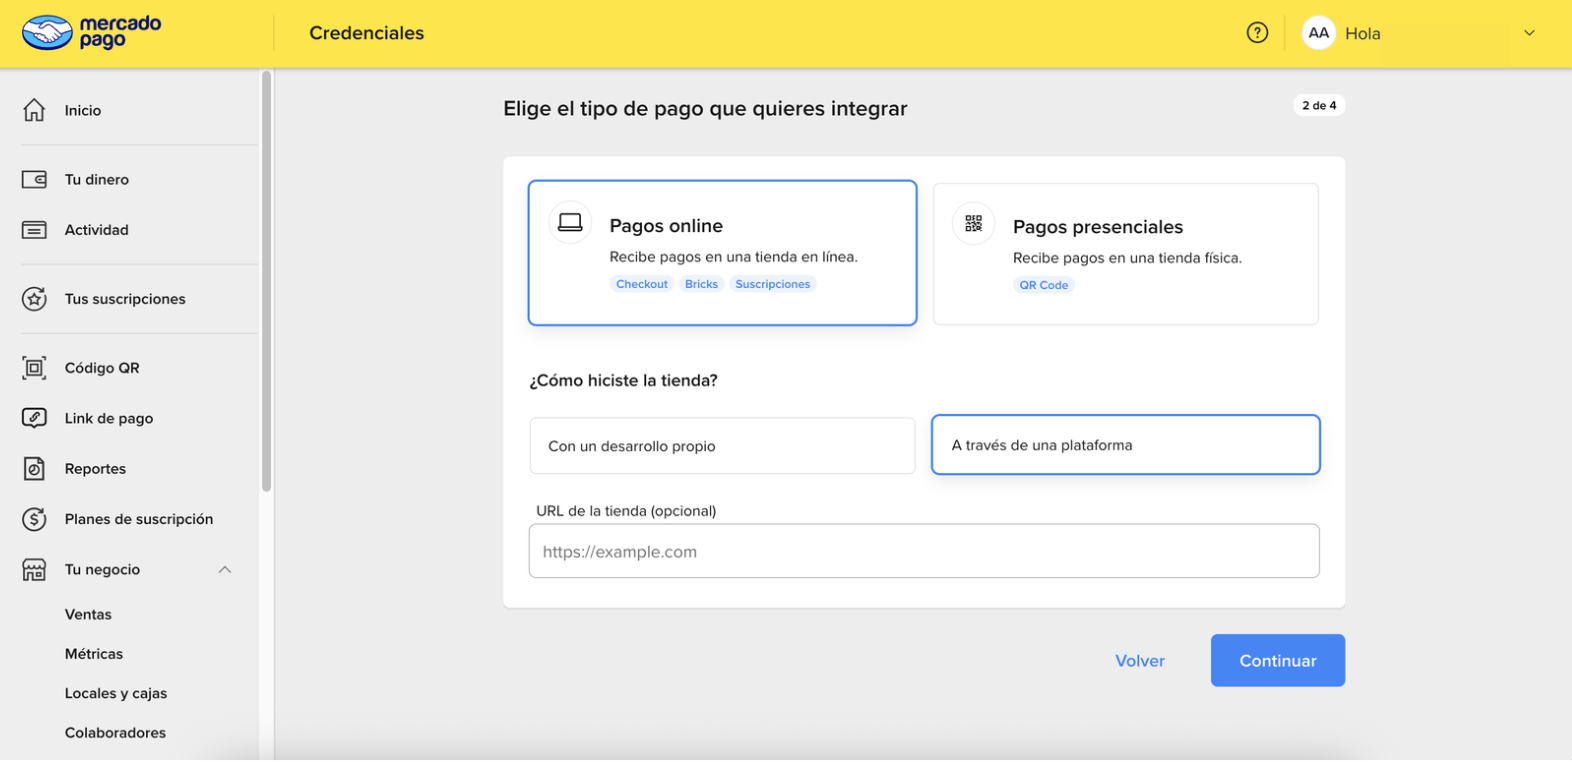Choose Con un desarrollo propio

tap(722, 446)
